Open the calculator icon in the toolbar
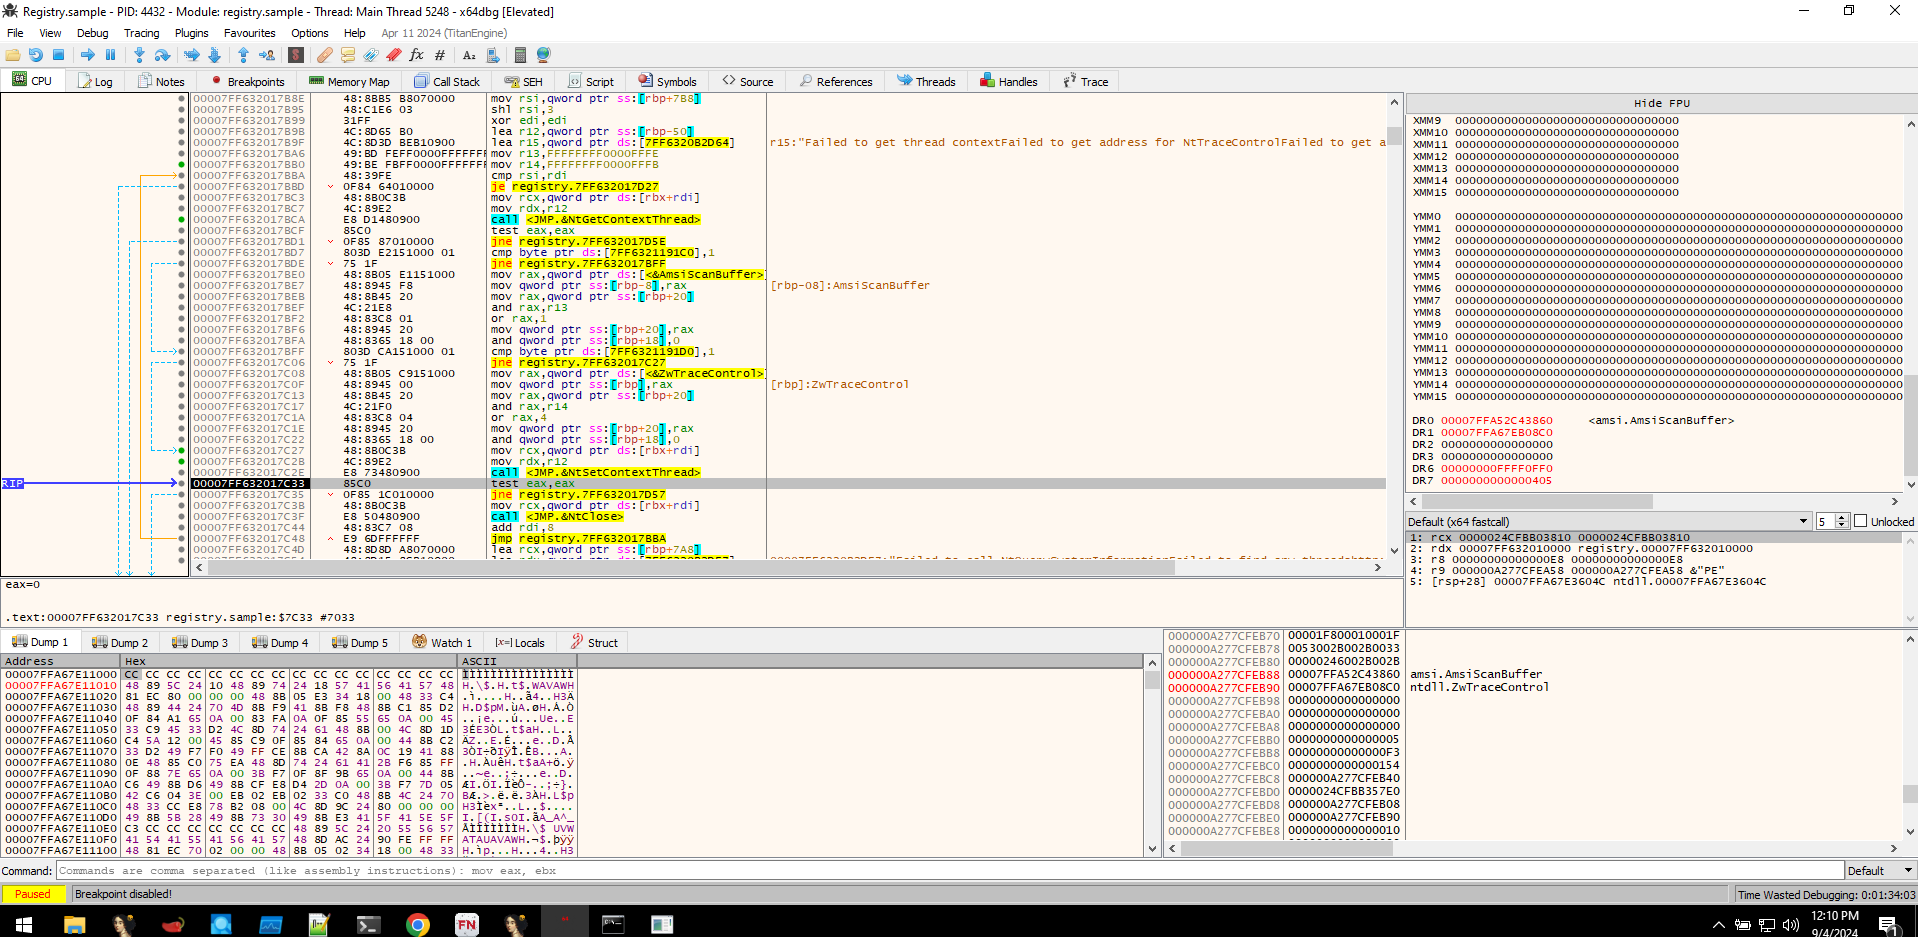The height and width of the screenshot is (937, 1918). tap(520, 55)
